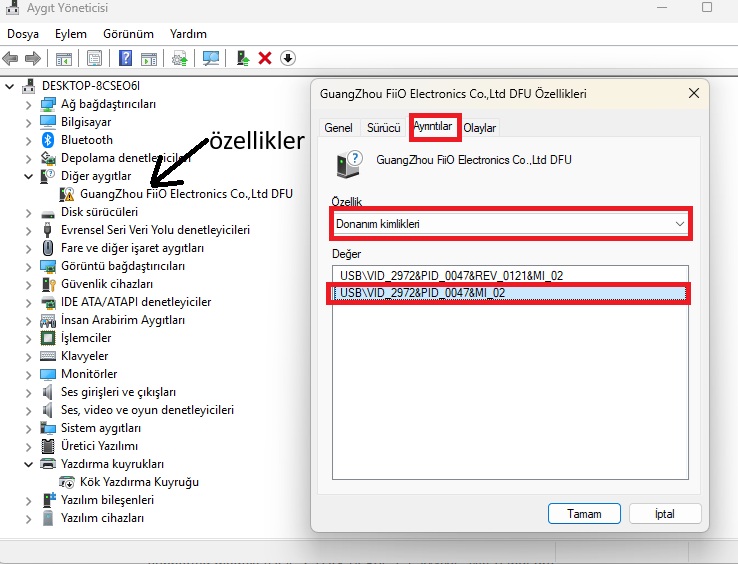Image resolution: width=738 pixels, height=564 pixels.
Task: Click the unknown device icon in properties dialog
Action: pos(349,164)
